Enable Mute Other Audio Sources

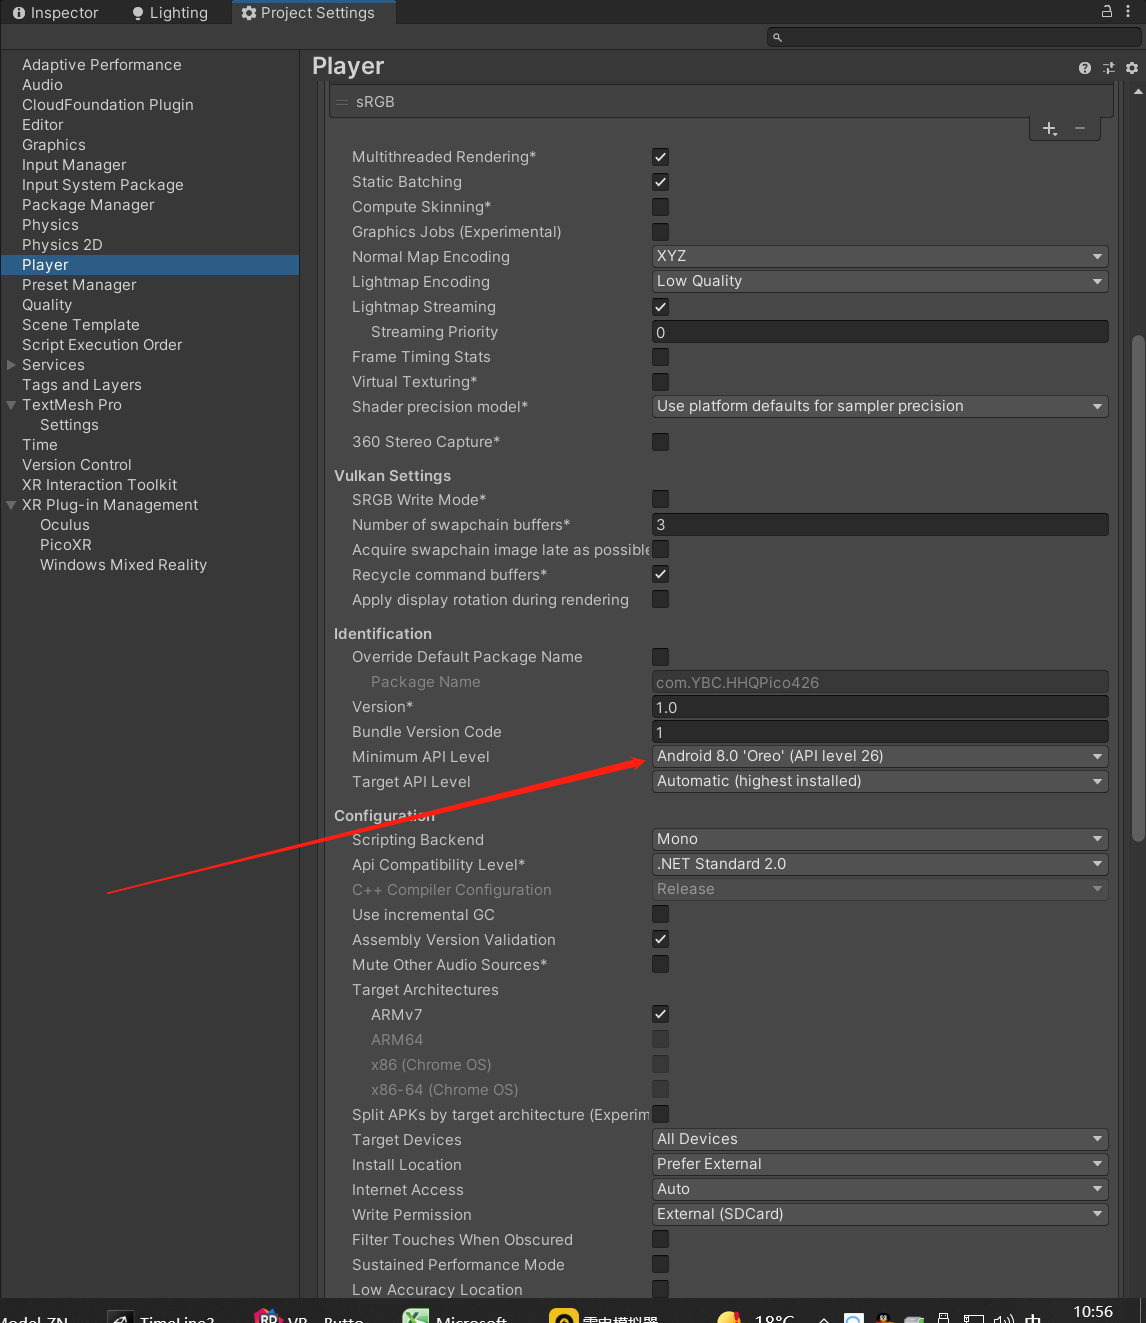coord(660,964)
